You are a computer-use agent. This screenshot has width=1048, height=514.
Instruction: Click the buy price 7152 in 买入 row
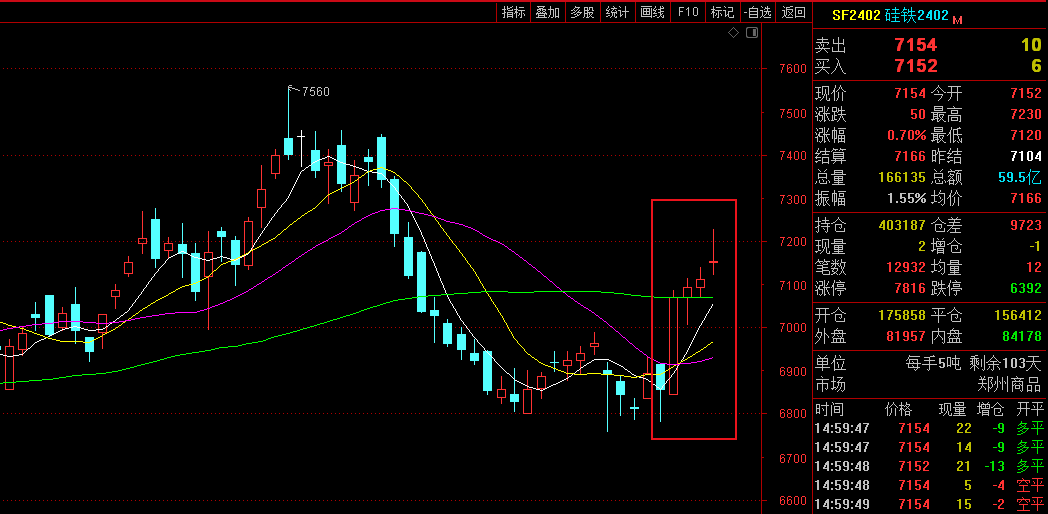coord(915,66)
